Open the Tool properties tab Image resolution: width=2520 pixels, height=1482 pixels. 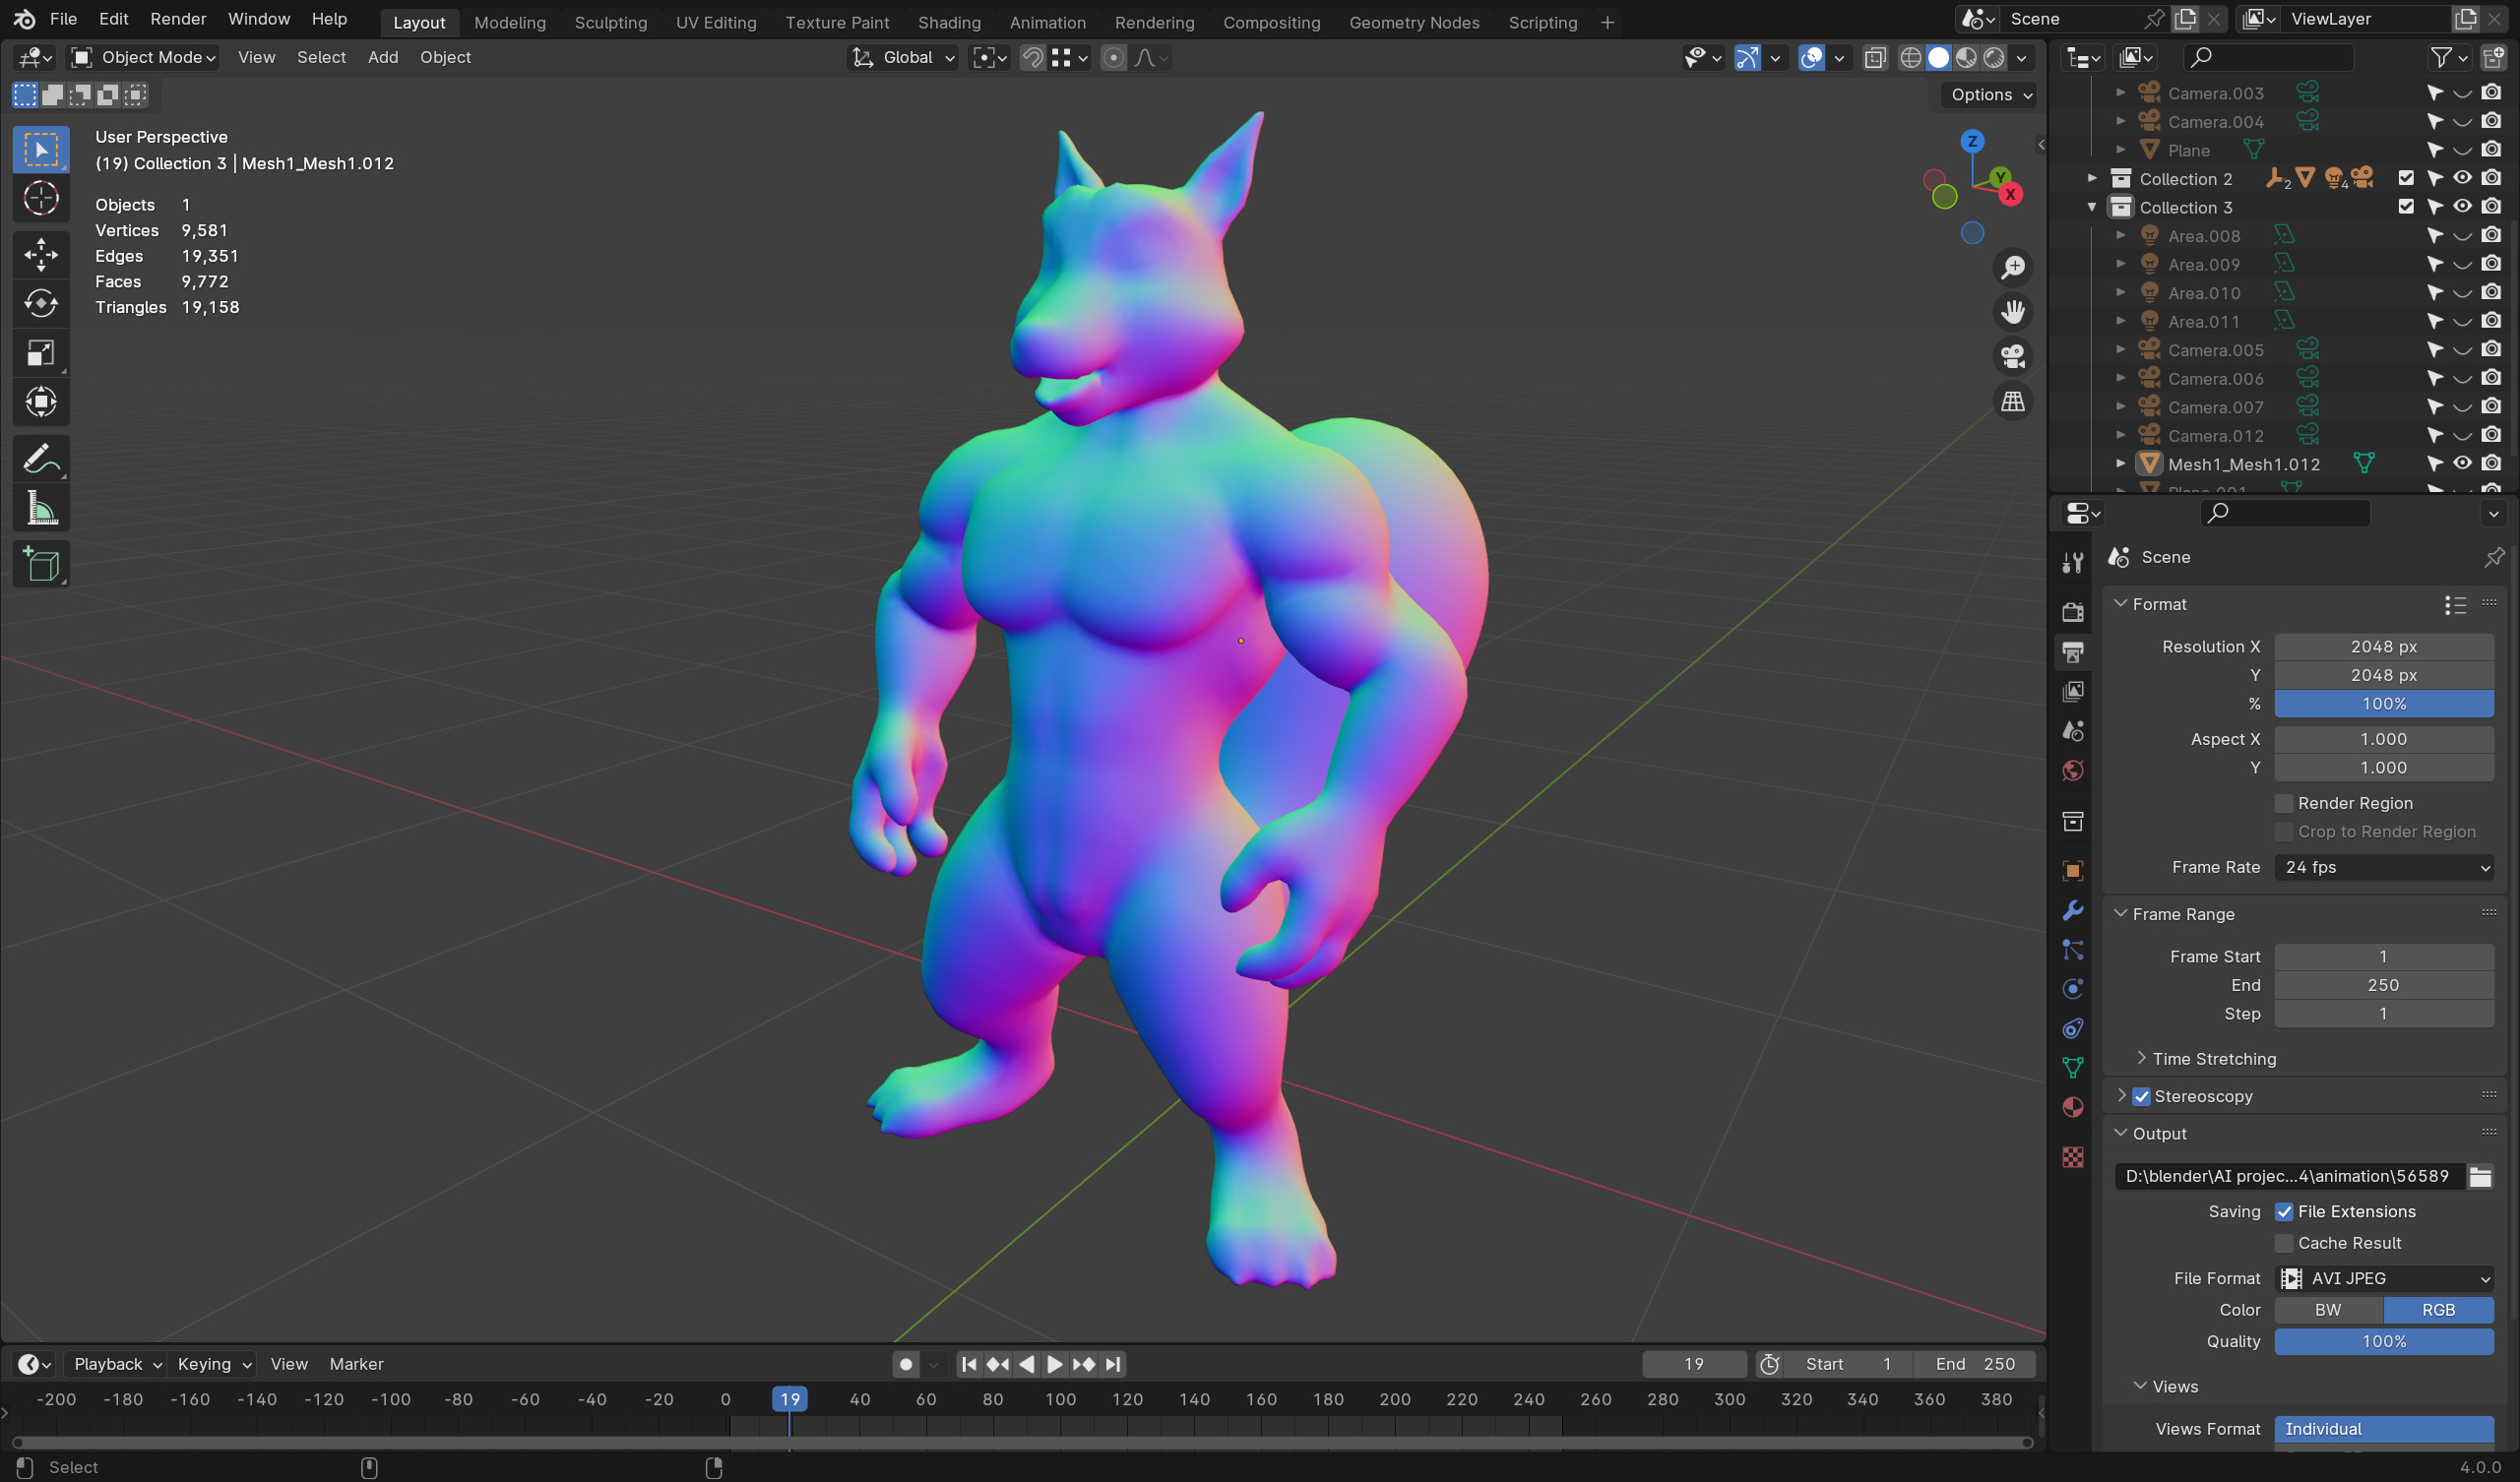[2072, 563]
